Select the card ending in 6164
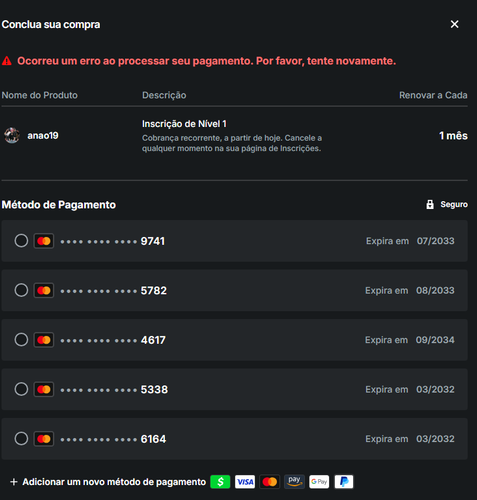The height and width of the screenshot is (500, 477). click(21, 438)
